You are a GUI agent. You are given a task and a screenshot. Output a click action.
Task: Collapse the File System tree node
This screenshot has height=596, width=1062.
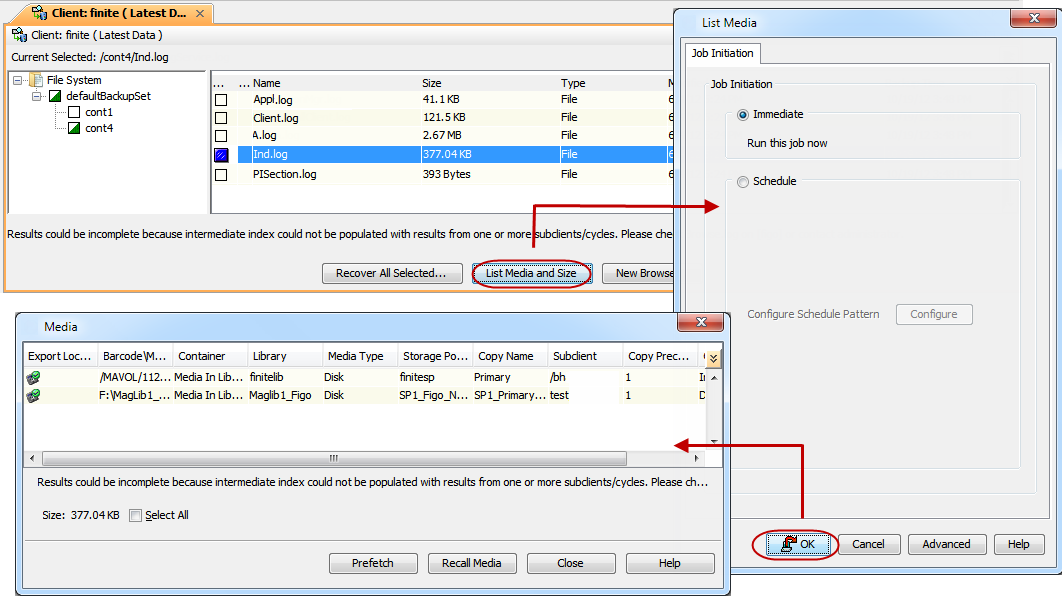click(x=18, y=80)
